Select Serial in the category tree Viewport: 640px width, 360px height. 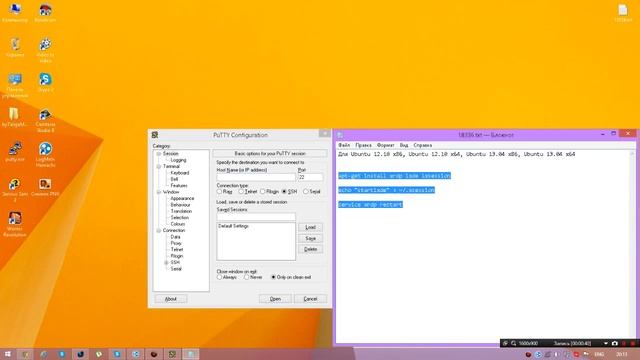pos(176,269)
